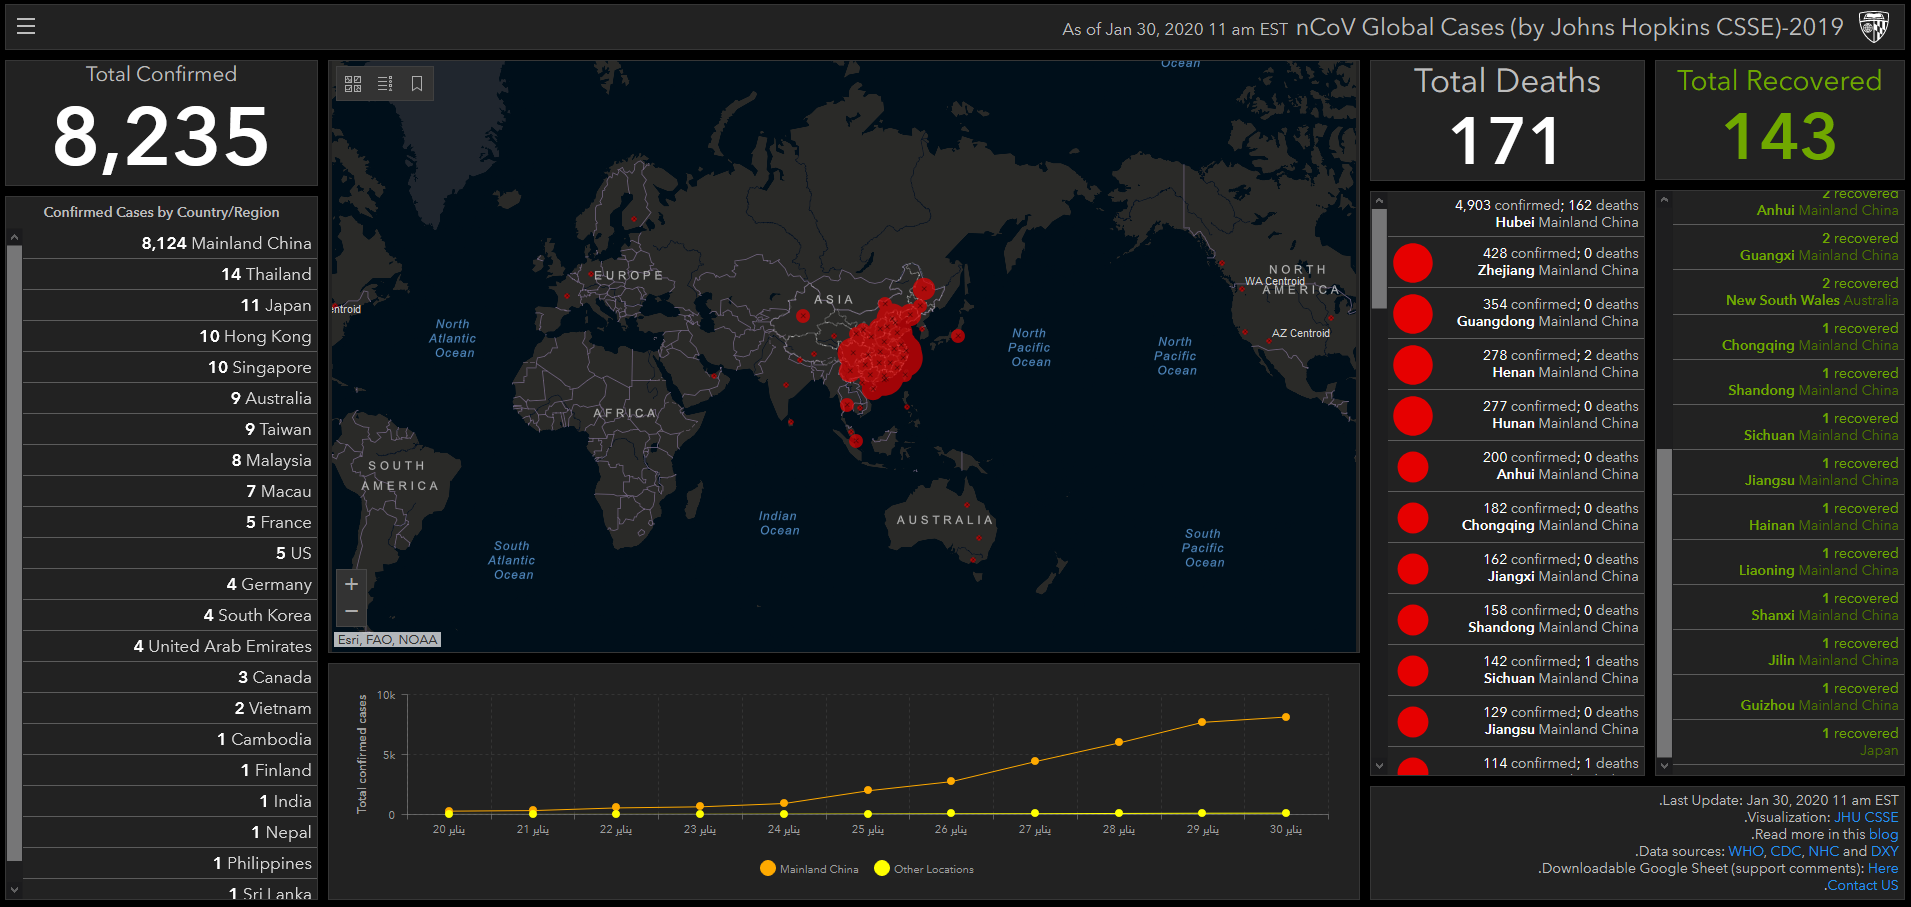Open the hamburger menu
Image resolution: width=1911 pixels, height=907 pixels.
click(26, 27)
